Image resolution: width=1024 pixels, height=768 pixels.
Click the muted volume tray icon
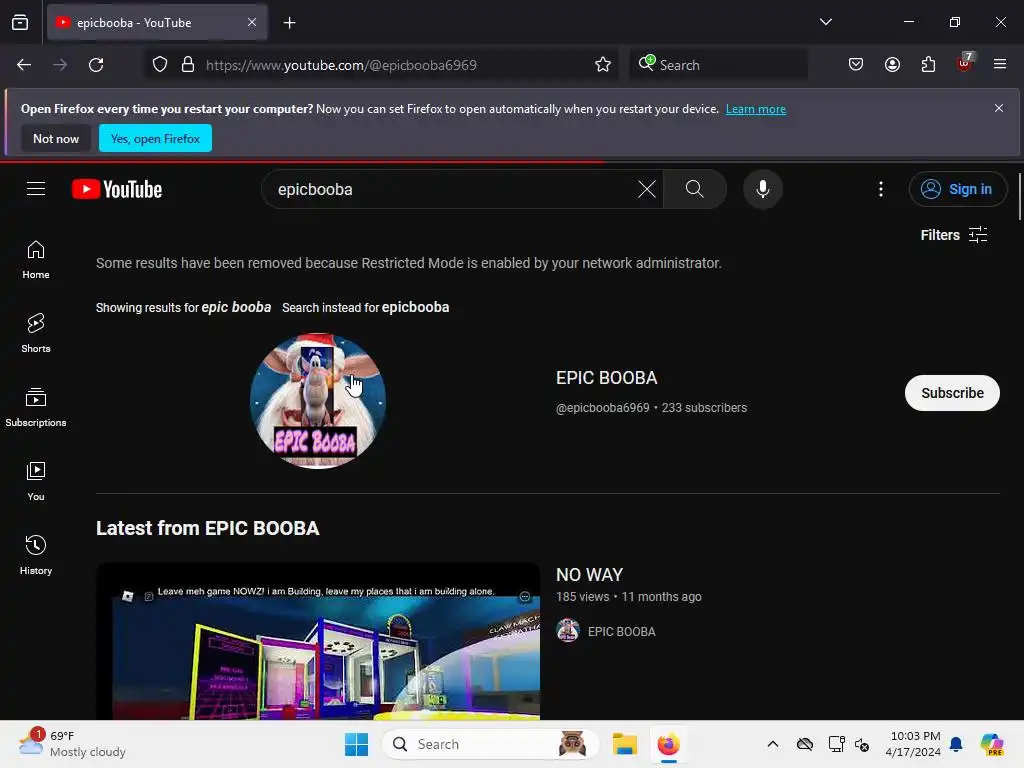click(x=862, y=744)
